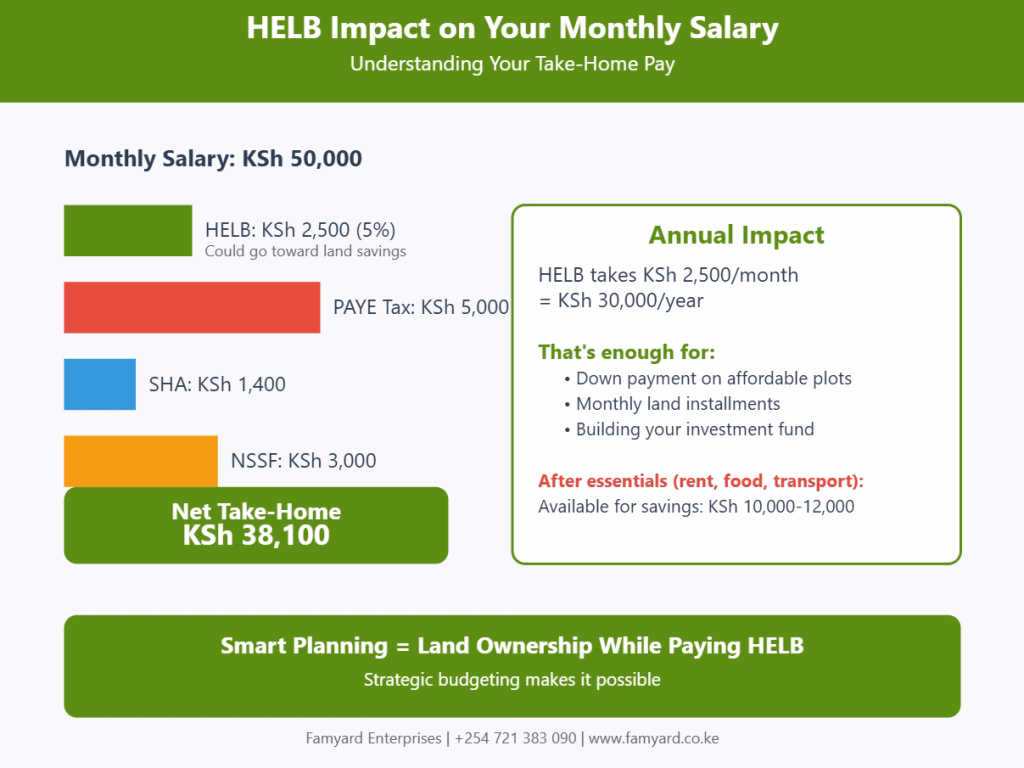Select the HELB Impact main title
This screenshot has width=1024, height=768.
click(512, 28)
